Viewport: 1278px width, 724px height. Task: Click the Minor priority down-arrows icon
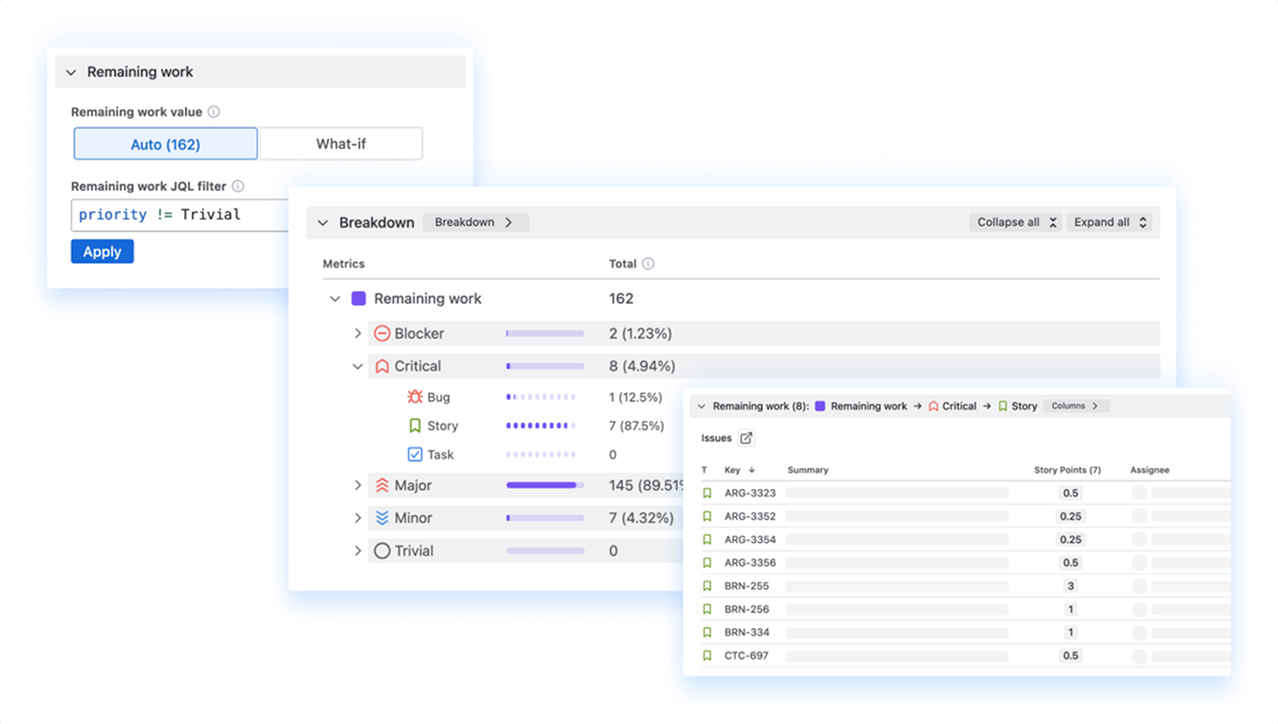[382, 518]
